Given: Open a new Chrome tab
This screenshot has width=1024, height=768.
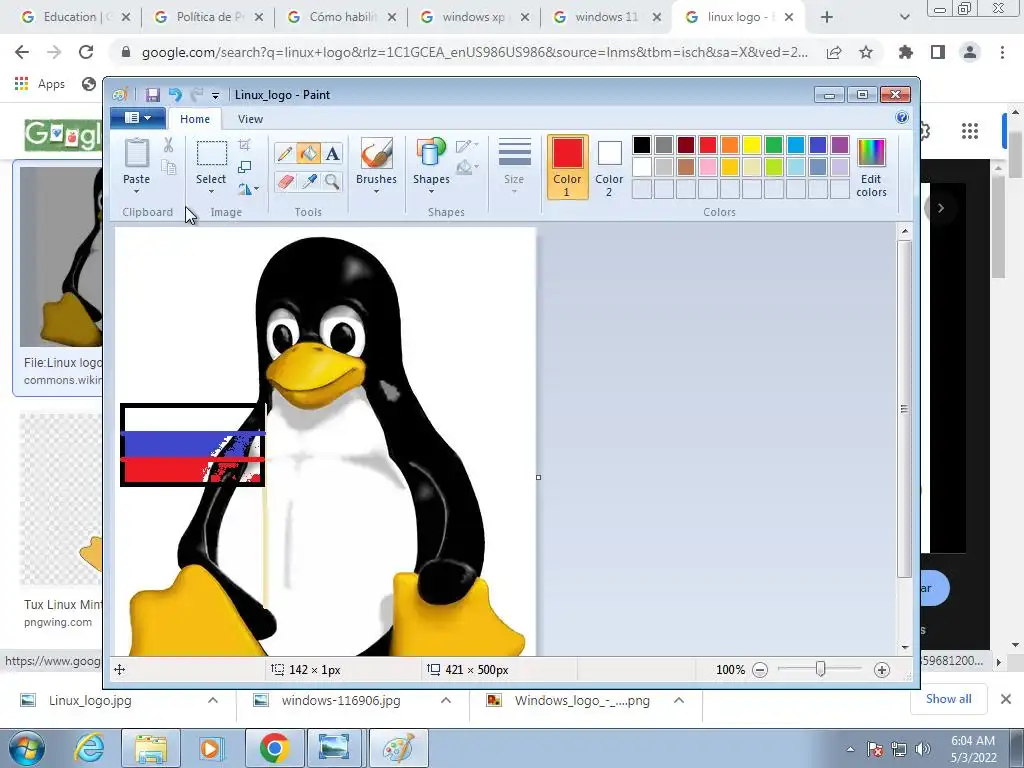Looking at the screenshot, I should pyautogui.click(x=827, y=17).
